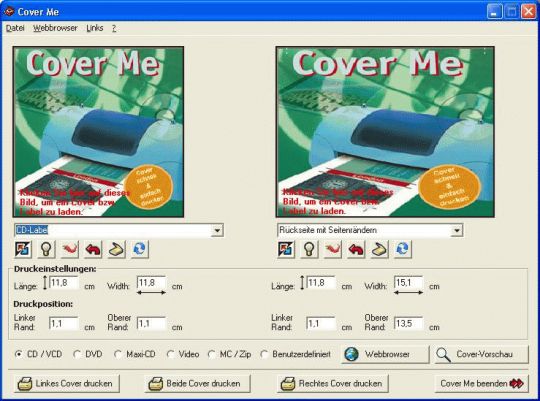Click the light bulb icon under left cover
The height and width of the screenshot is (401, 540).
tap(46, 249)
